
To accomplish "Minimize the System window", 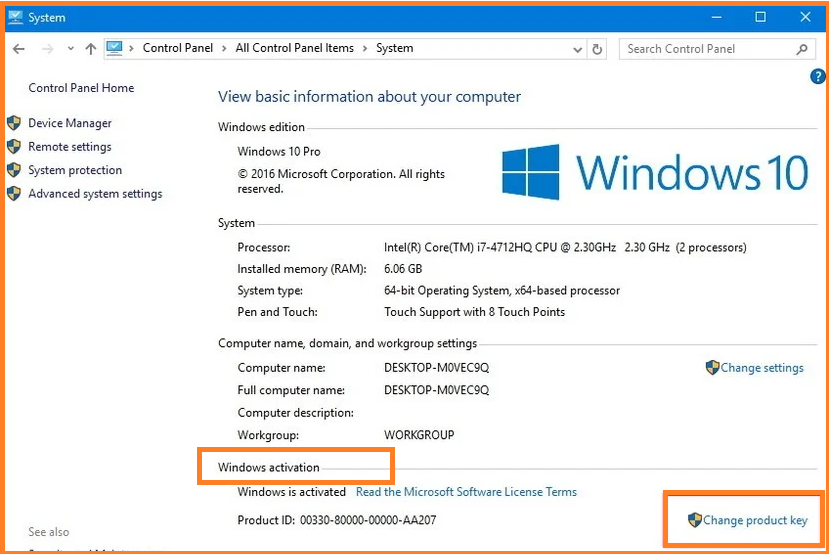I will [x=716, y=17].
